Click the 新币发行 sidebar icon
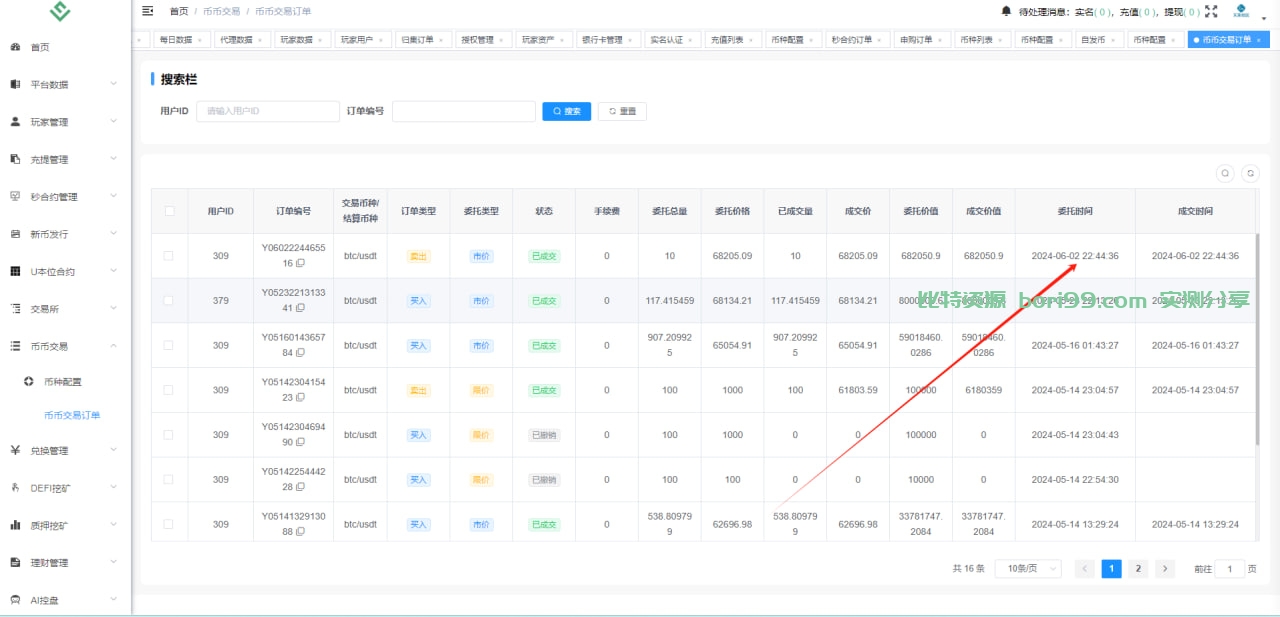This screenshot has width=1280, height=617. 15,234
